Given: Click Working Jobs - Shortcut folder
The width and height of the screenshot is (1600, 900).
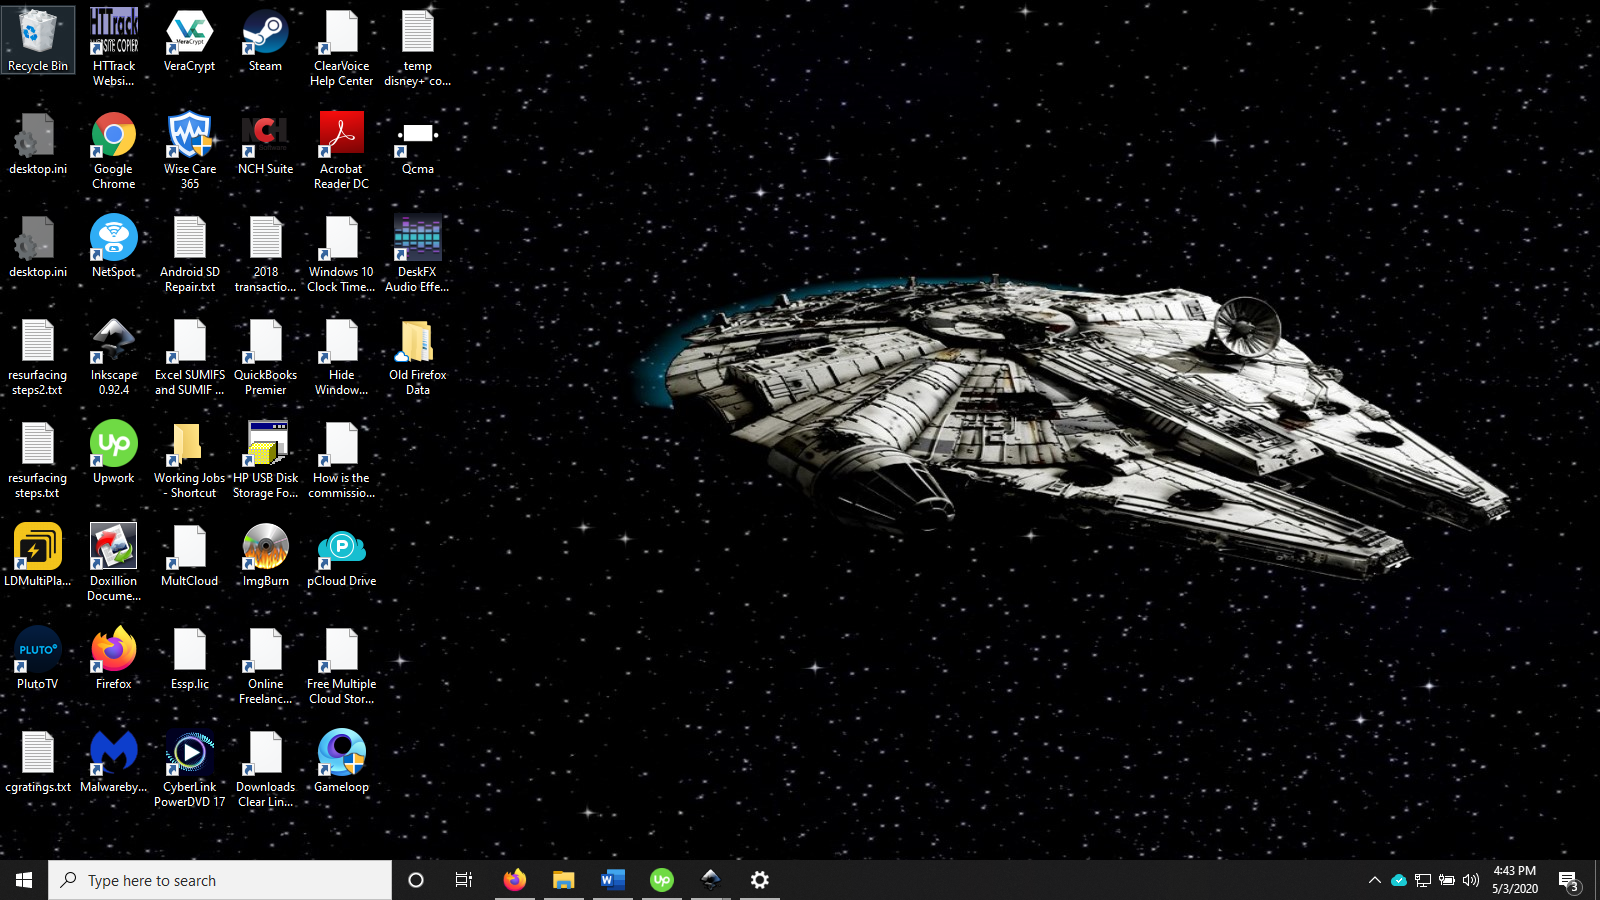Looking at the screenshot, I should 190,459.
